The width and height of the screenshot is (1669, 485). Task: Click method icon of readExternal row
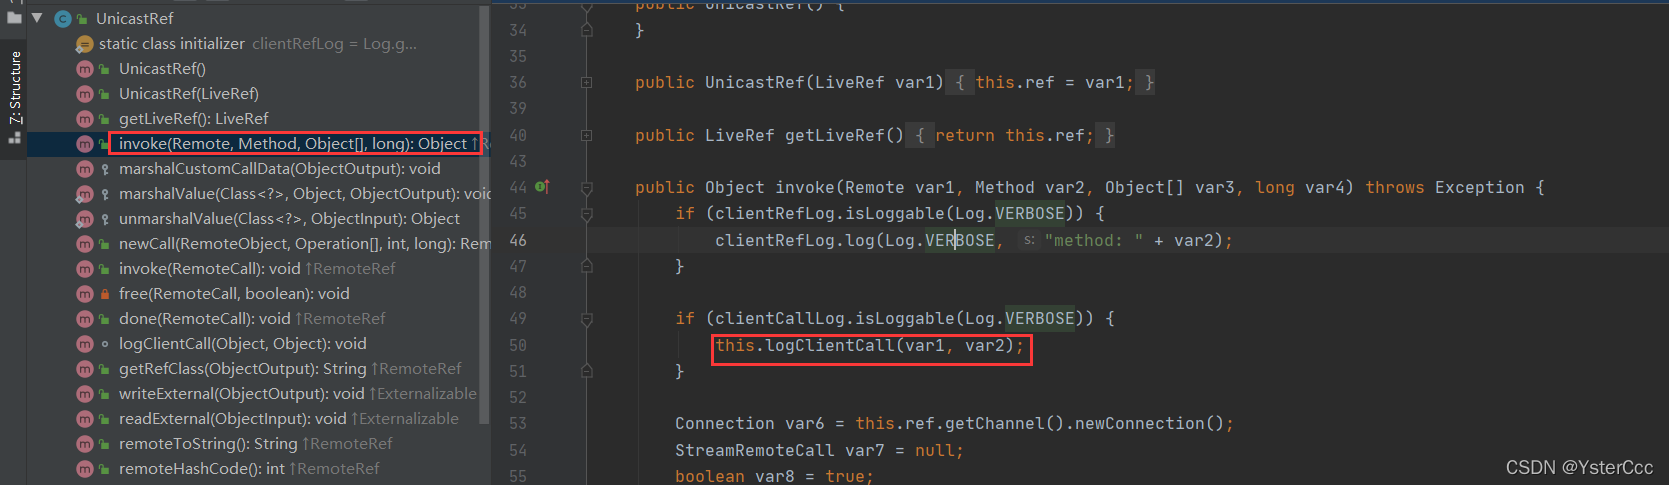tap(85, 419)
